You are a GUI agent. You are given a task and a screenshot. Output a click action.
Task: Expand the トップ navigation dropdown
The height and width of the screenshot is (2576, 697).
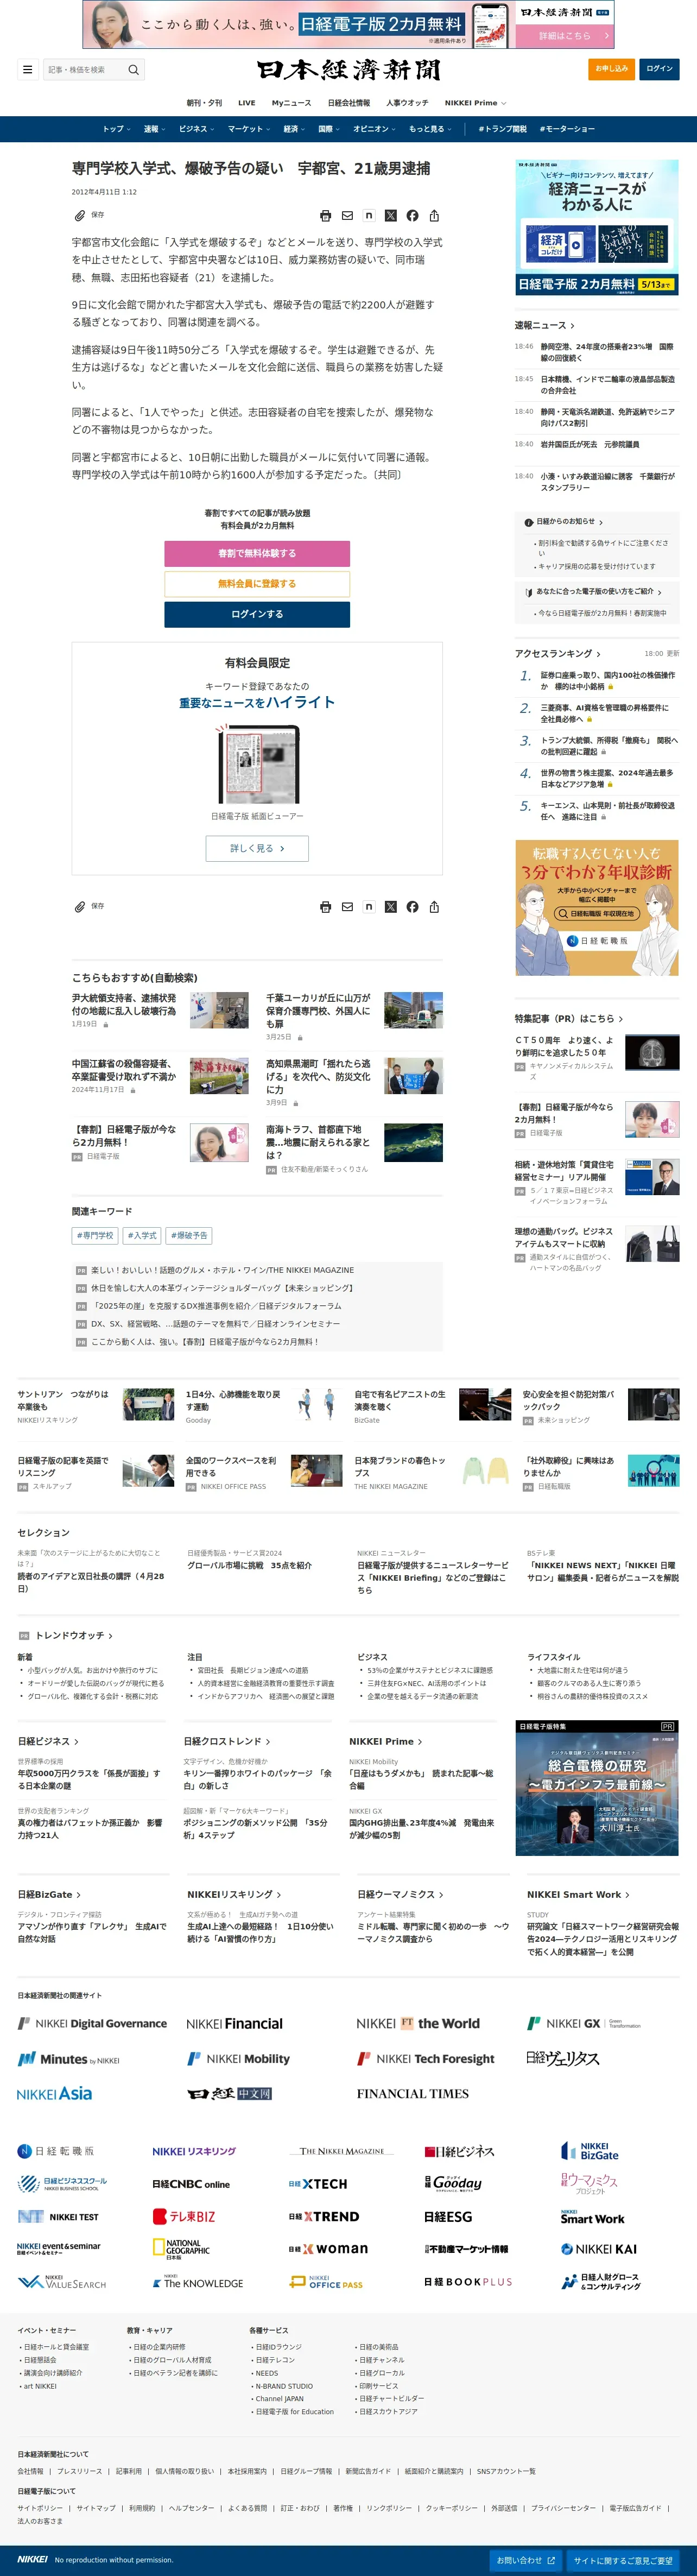116,129
